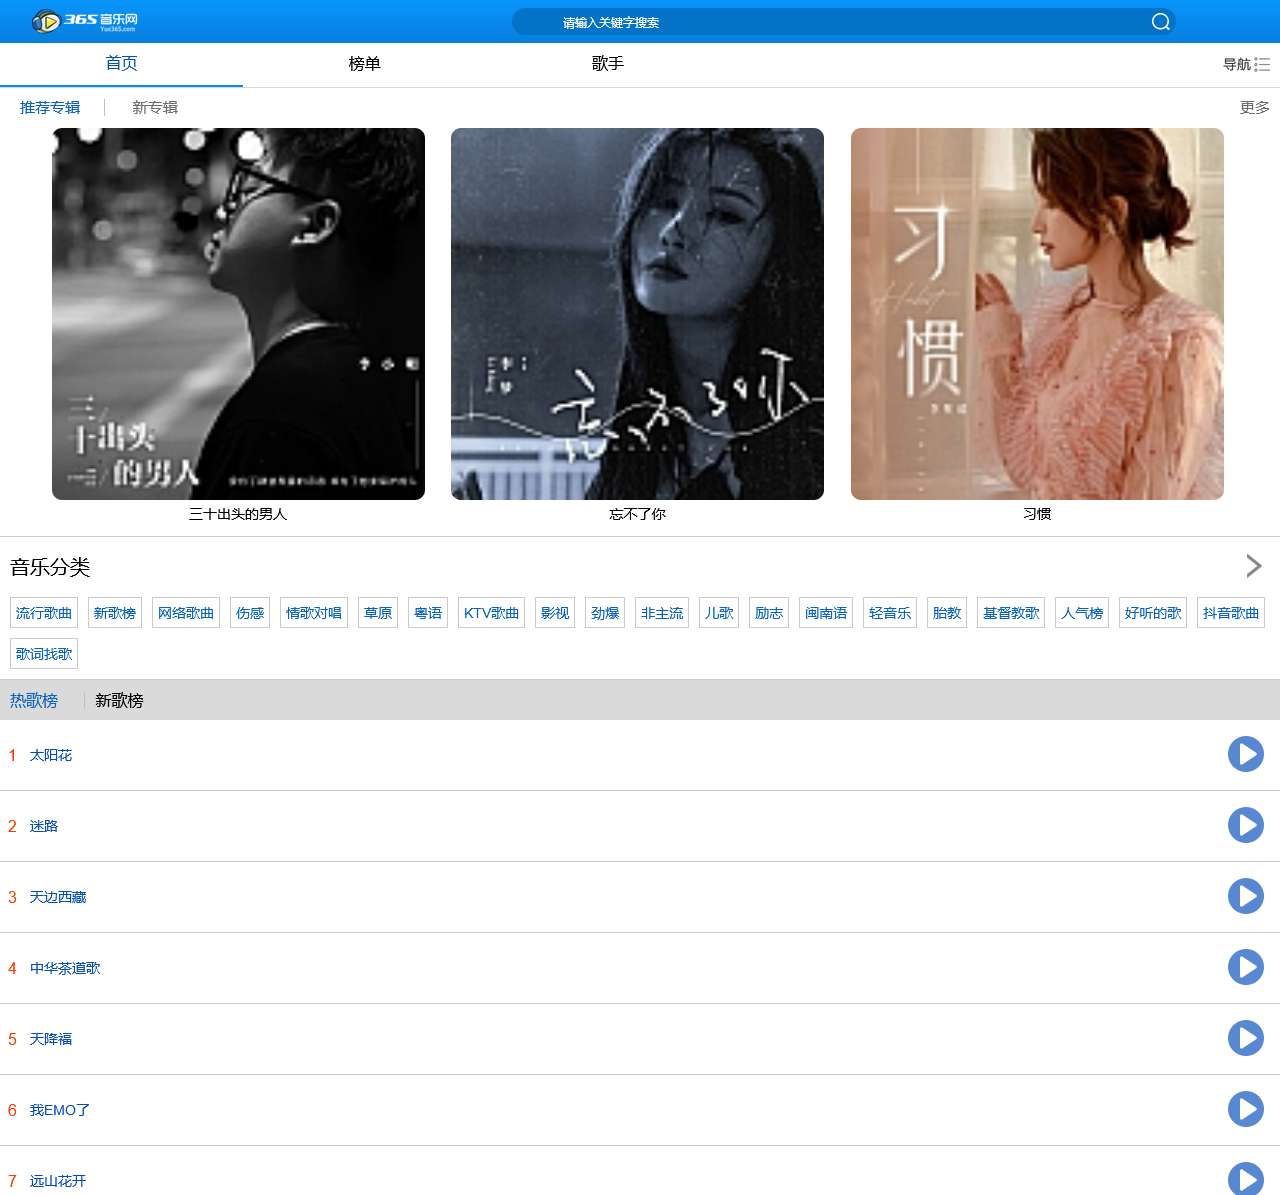Open the 抖音歌曲 category

pyautogui.click(x=1230, y=613)
